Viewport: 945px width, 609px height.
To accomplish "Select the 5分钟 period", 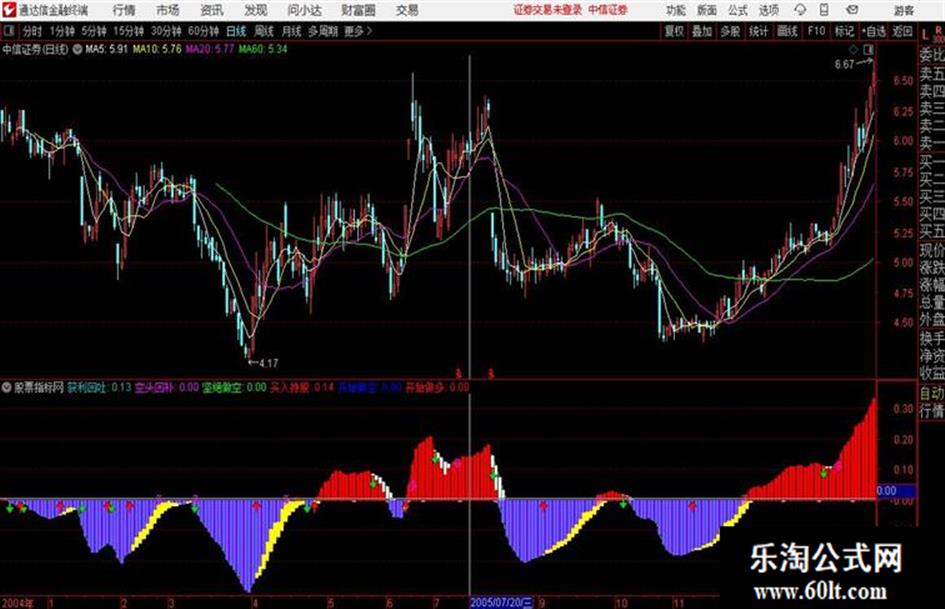I will click(x=93, y=31).
